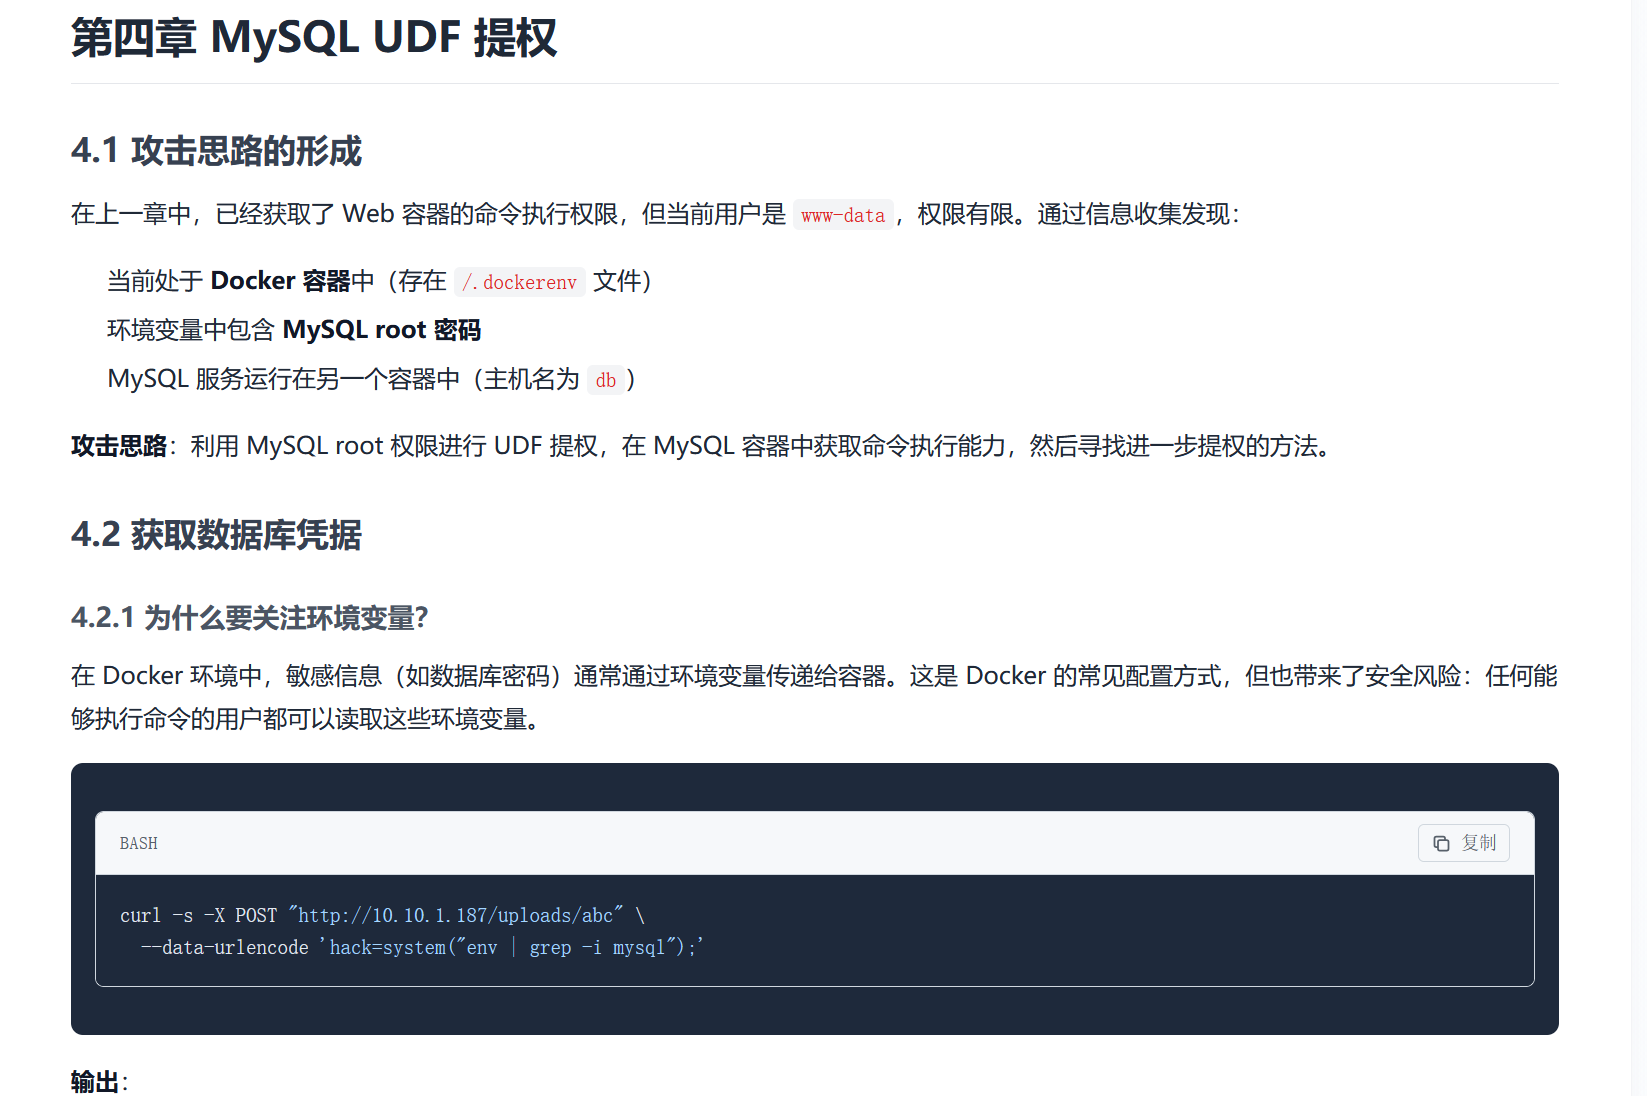The height and width of the screenshot is (1096, 1647).
Task: Click the grep -i mysql code text
Action: click(597, 947)
